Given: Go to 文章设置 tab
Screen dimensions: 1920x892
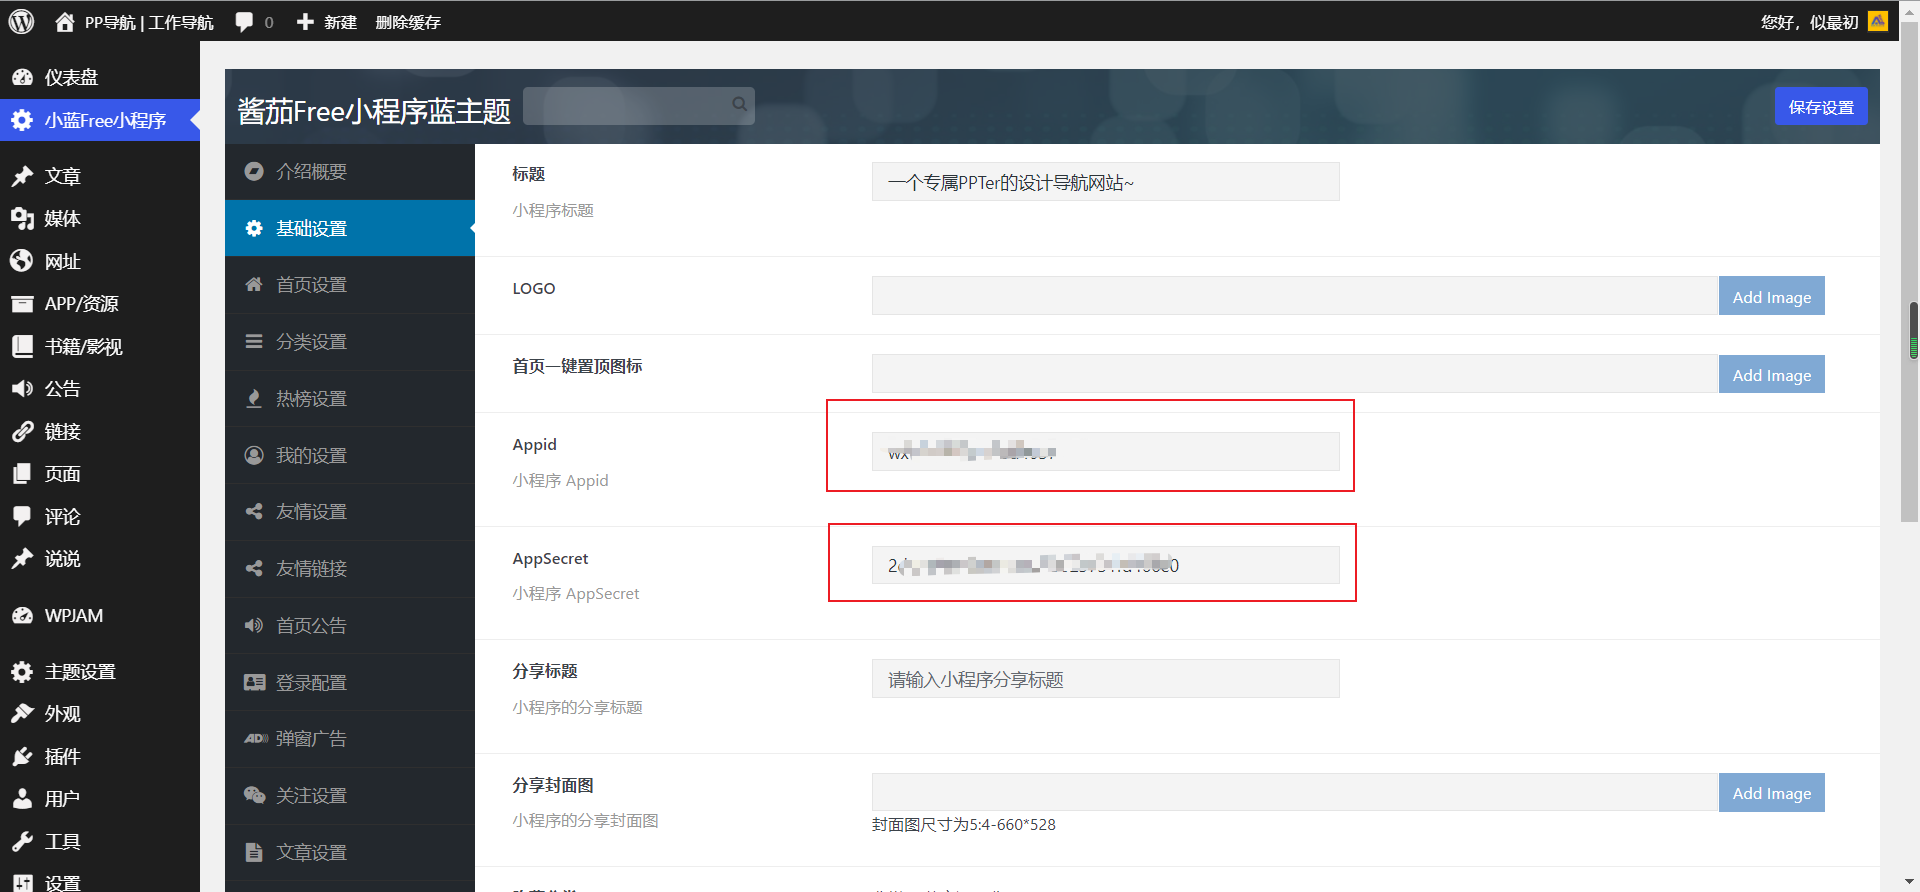Looking at the screenshot, I should point(350,852).
